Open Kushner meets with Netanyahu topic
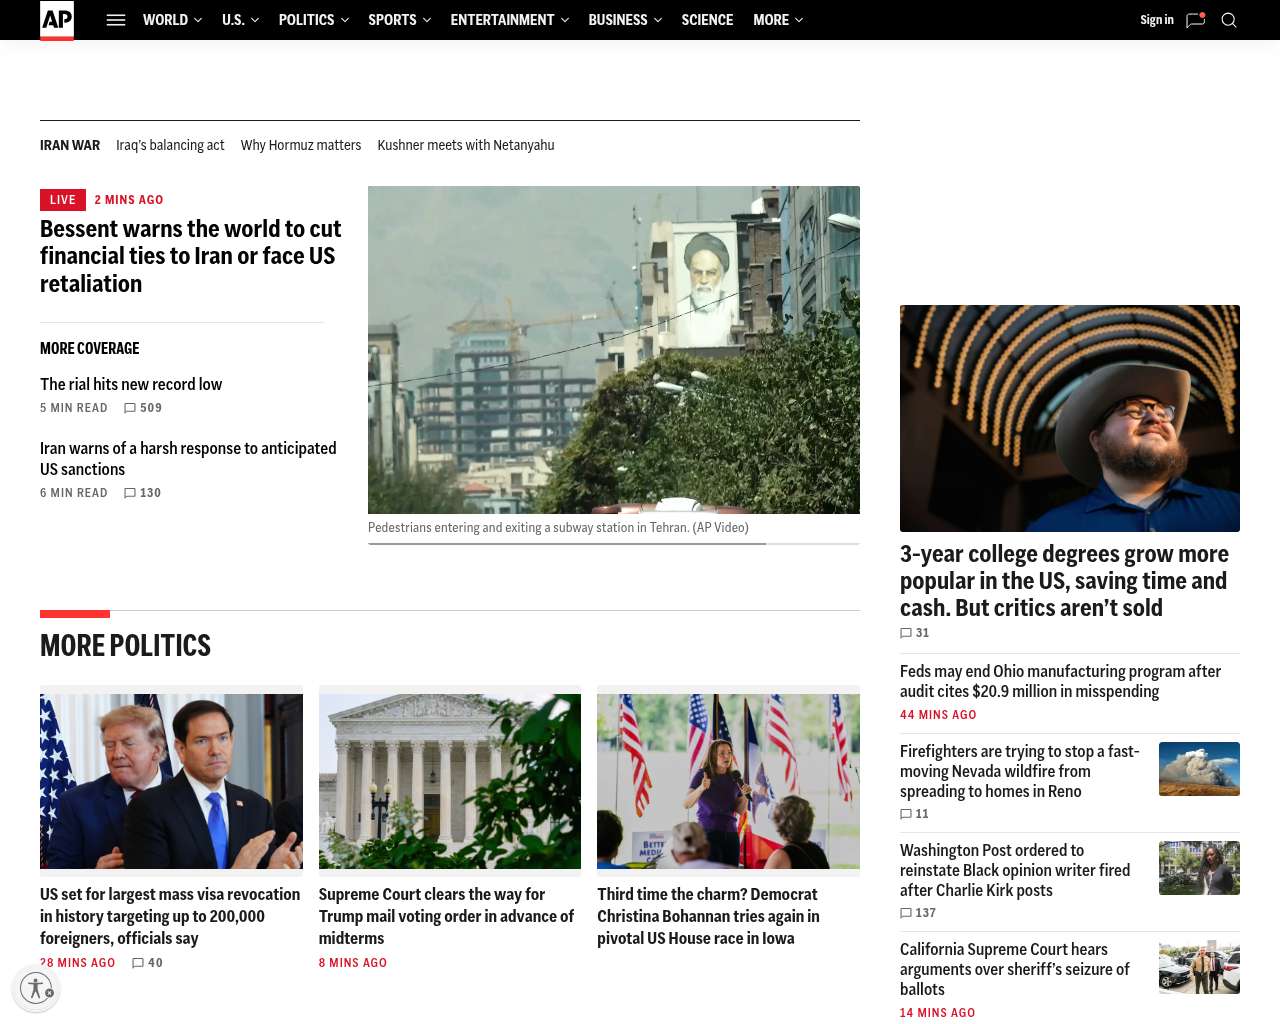This screenshot has width=1280, height=1024. [466, 145]
